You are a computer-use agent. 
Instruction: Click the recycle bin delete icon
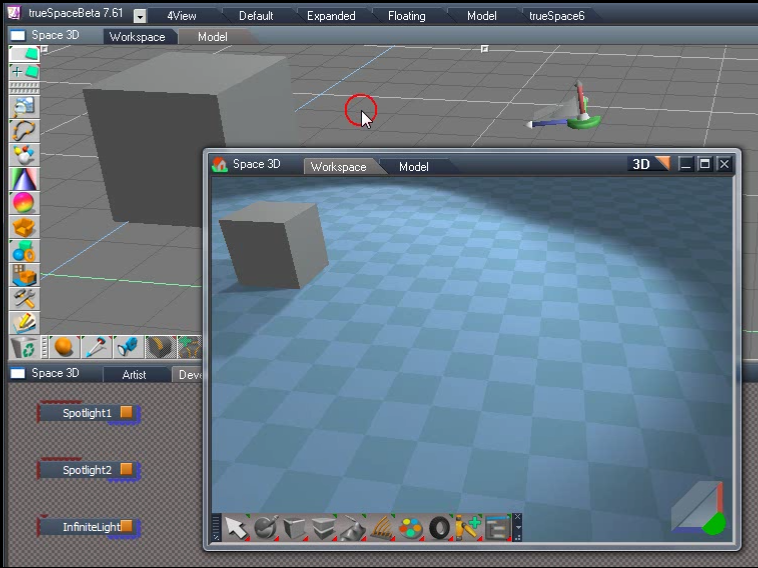24,347
